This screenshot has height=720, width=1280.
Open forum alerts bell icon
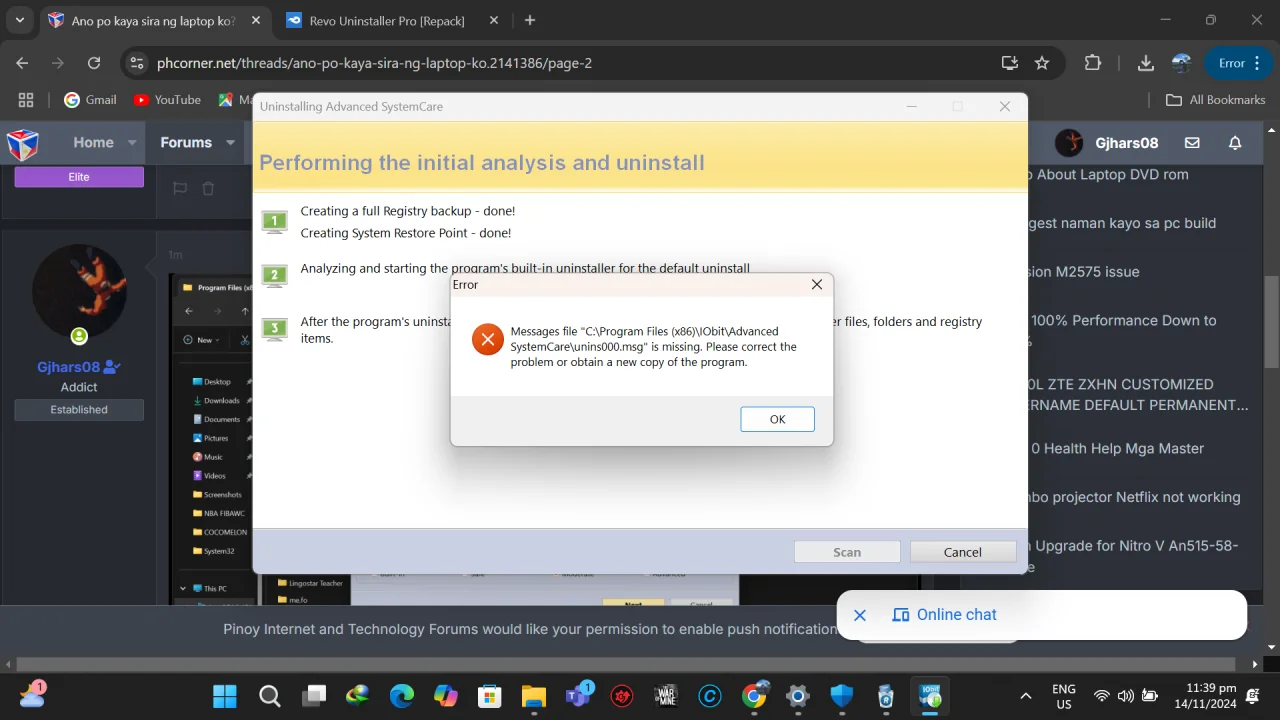pyautogui.click(x=1235, y=143)
